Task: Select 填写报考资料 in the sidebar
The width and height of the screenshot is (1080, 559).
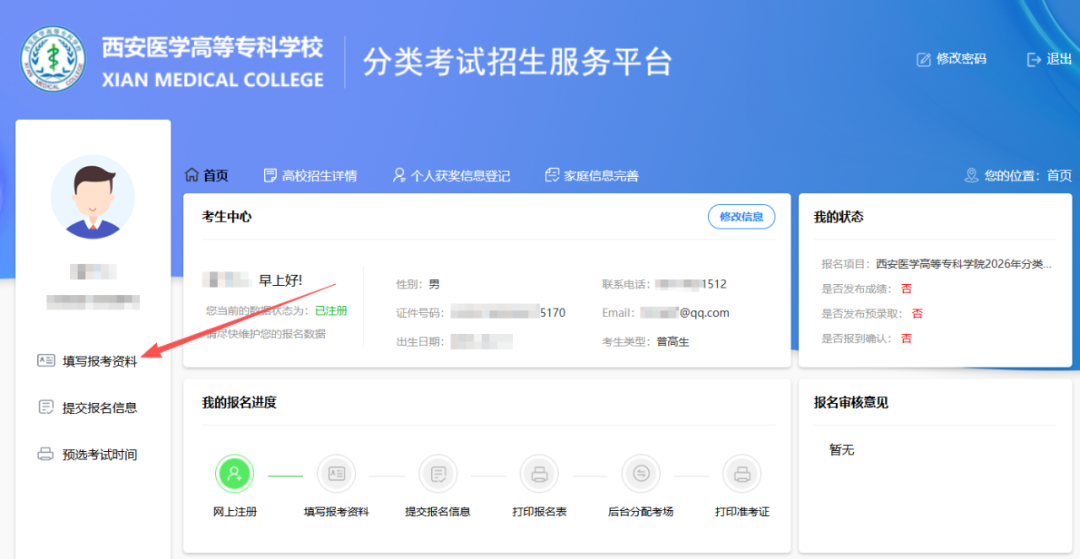Action: tap(87, 362)
